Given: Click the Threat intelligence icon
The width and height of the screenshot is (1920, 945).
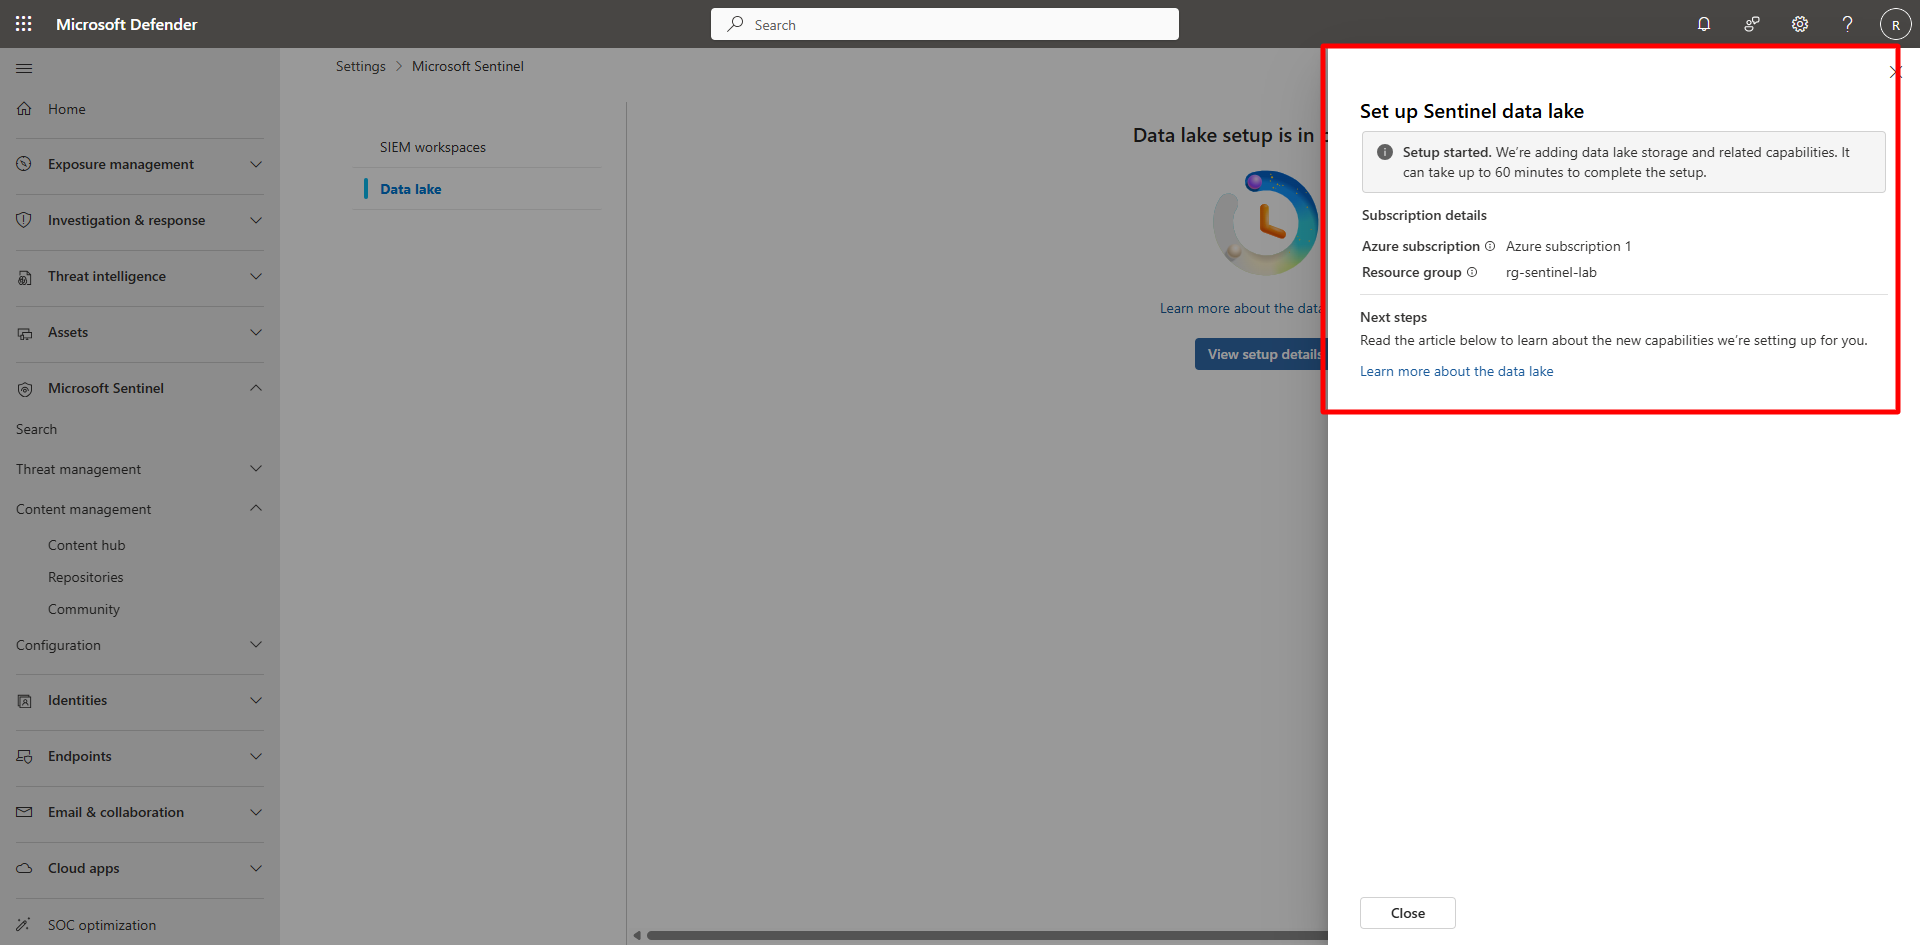Looking at the screenshot, I should pyautogui.click(x=24, y=277).
